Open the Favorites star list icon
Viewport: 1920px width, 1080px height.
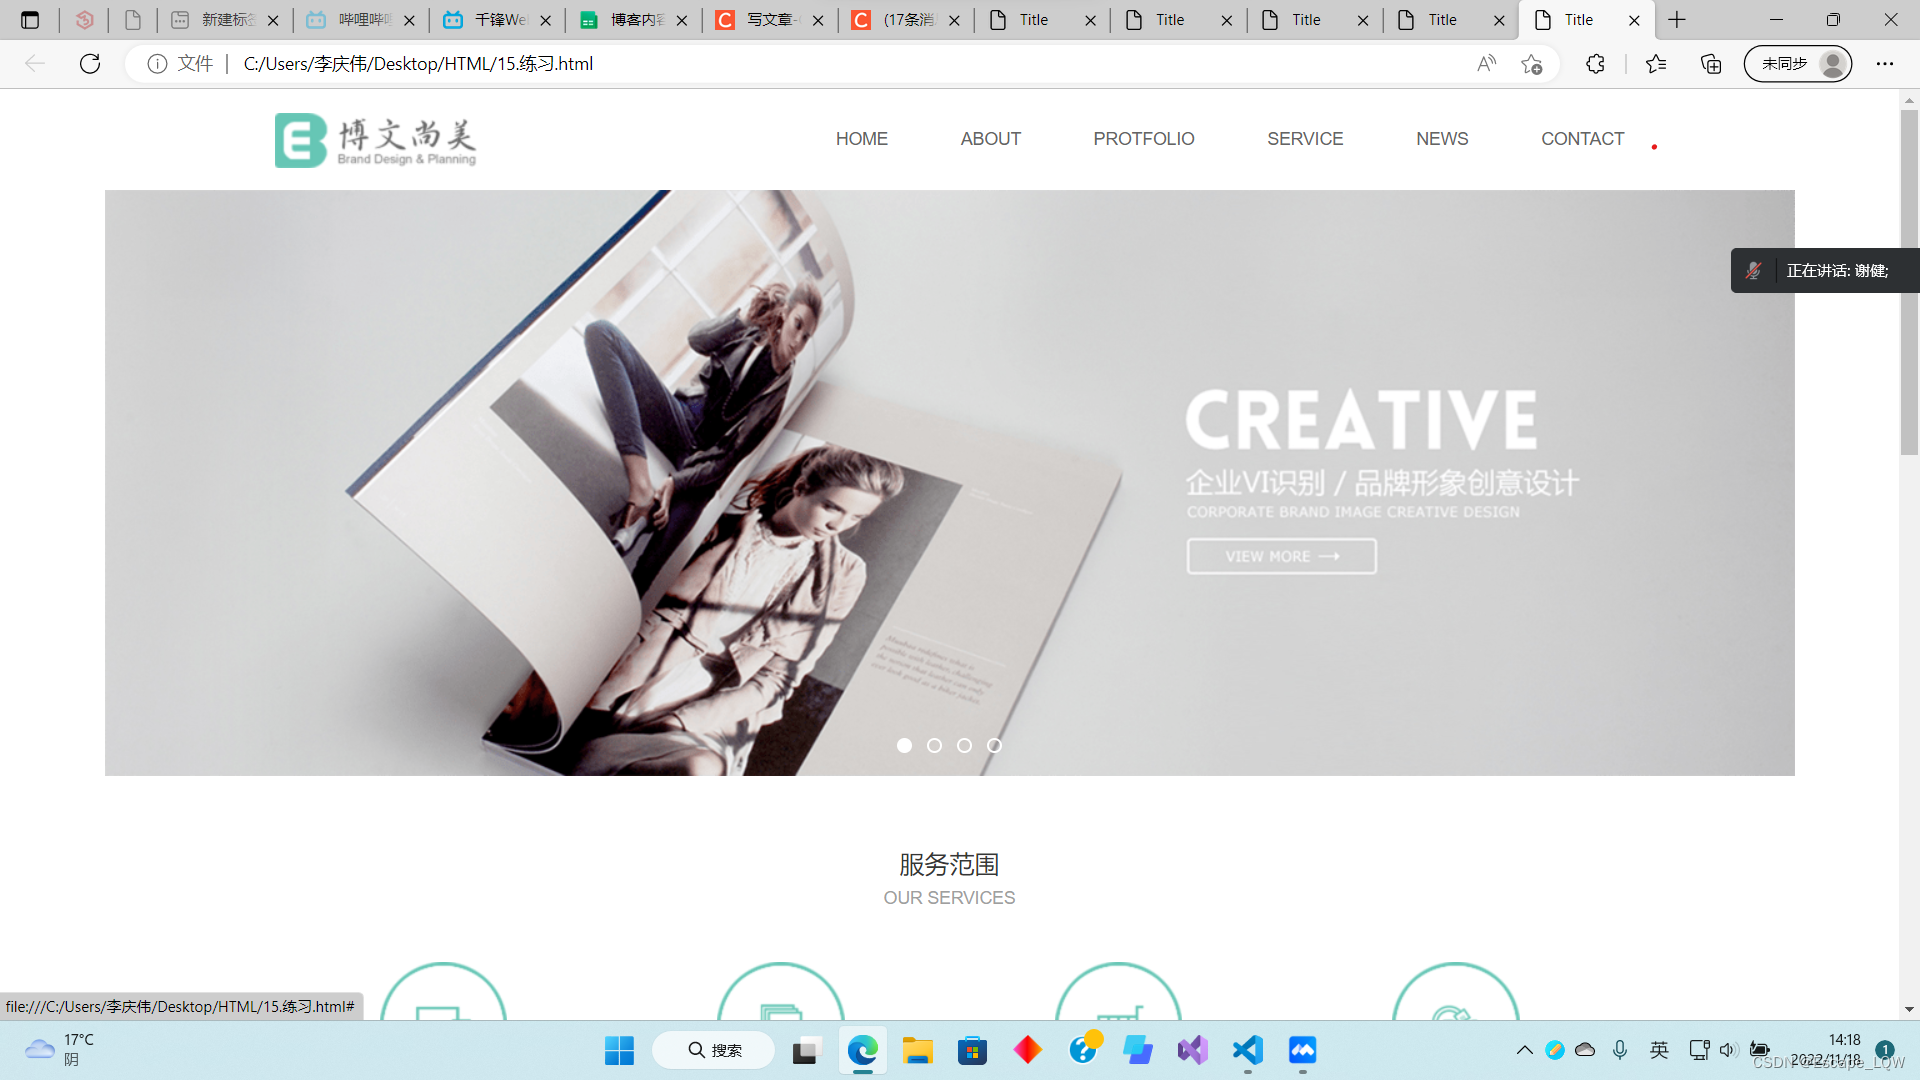[x=1655, y=64]
